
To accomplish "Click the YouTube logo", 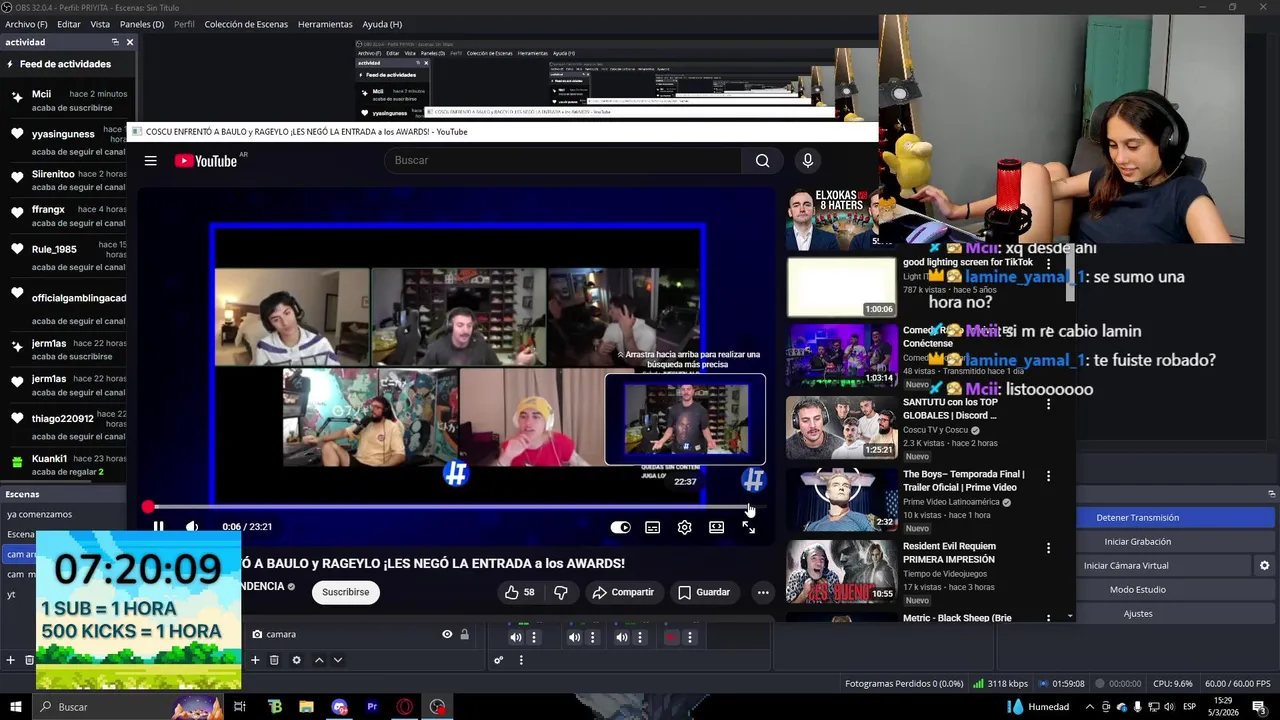I will [205, 161].
